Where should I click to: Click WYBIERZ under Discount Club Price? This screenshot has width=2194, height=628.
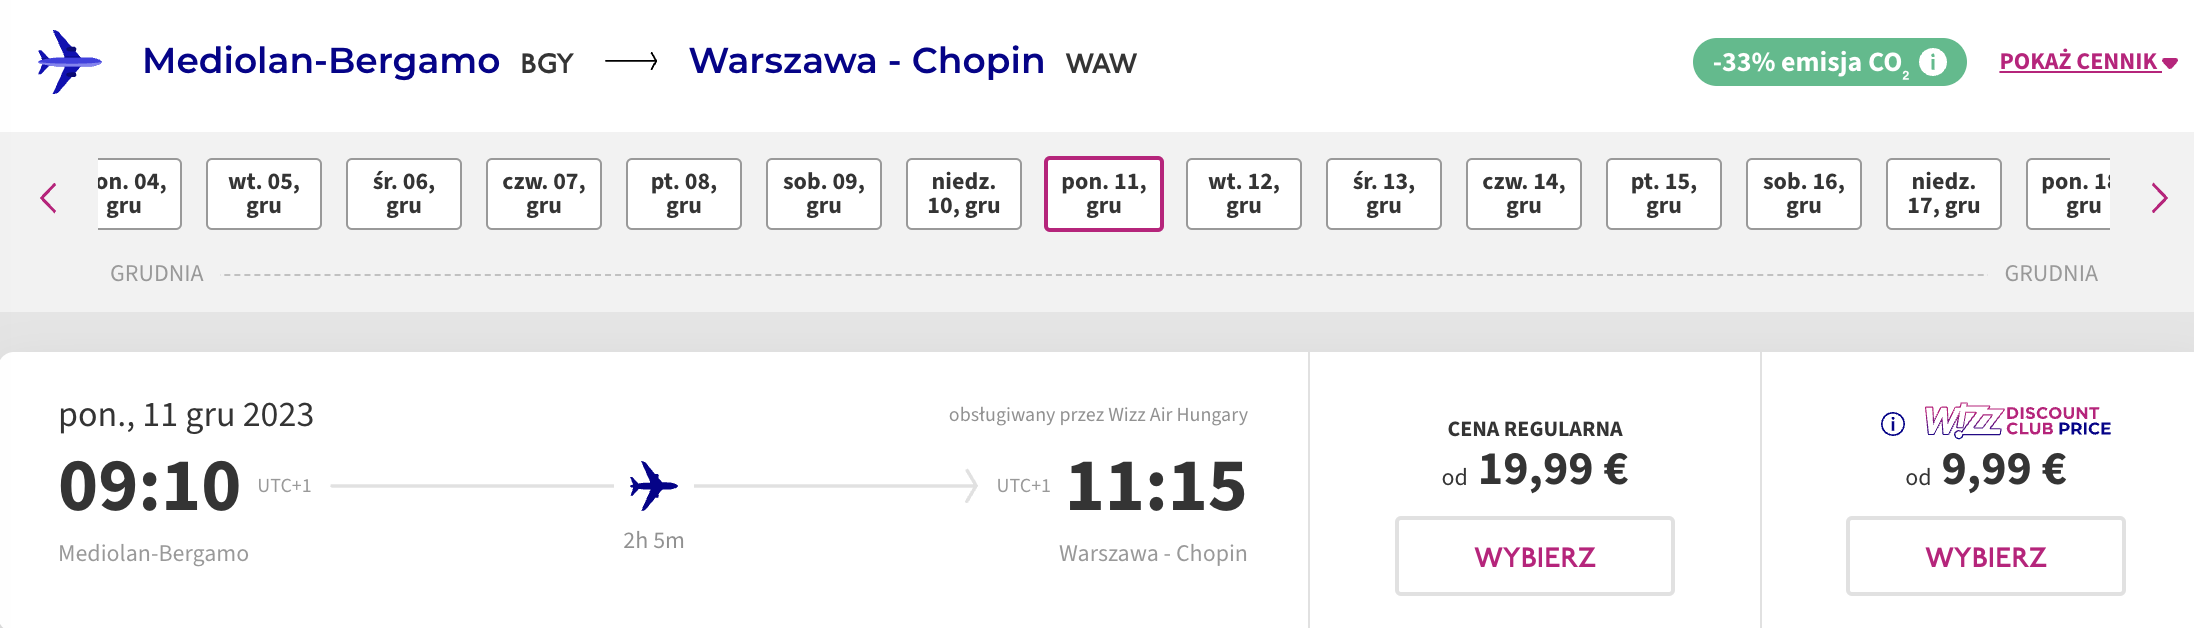tap(1986, 556)
